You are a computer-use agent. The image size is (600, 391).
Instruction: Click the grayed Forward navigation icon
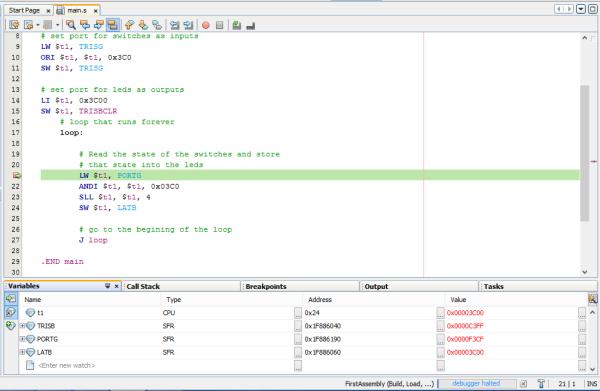pyautogui.click(x=48, y=25)
